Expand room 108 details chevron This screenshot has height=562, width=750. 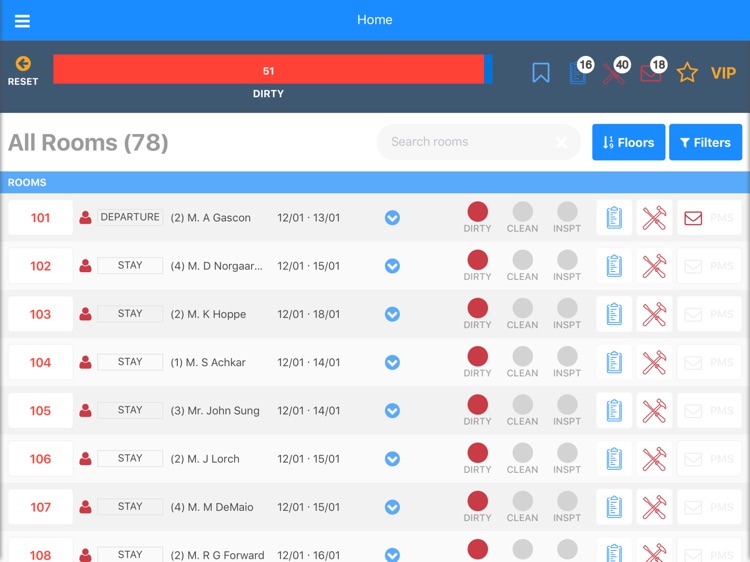click(x=392, y=555)
